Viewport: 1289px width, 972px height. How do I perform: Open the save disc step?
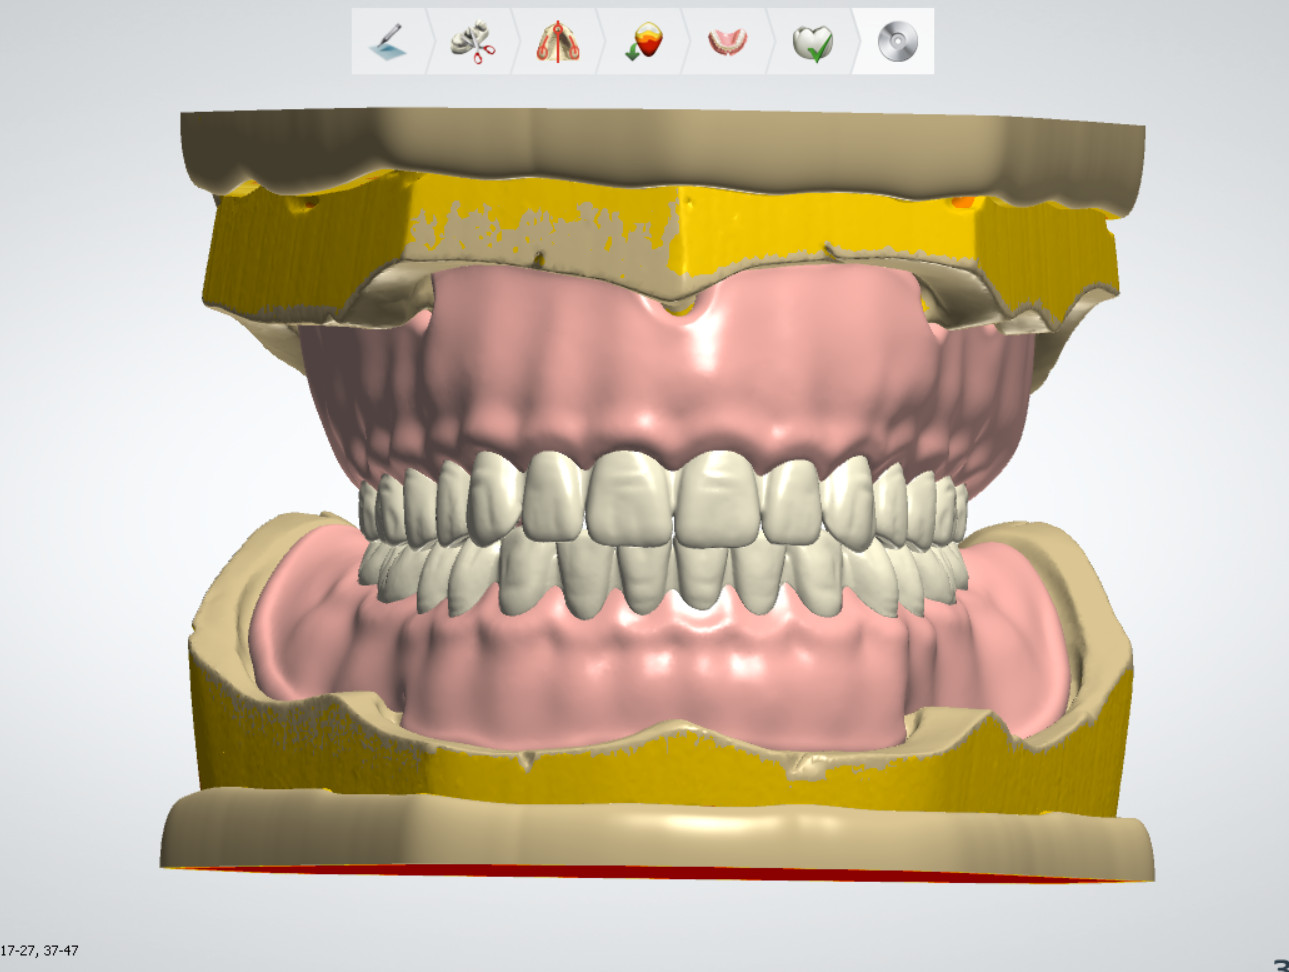897,42
